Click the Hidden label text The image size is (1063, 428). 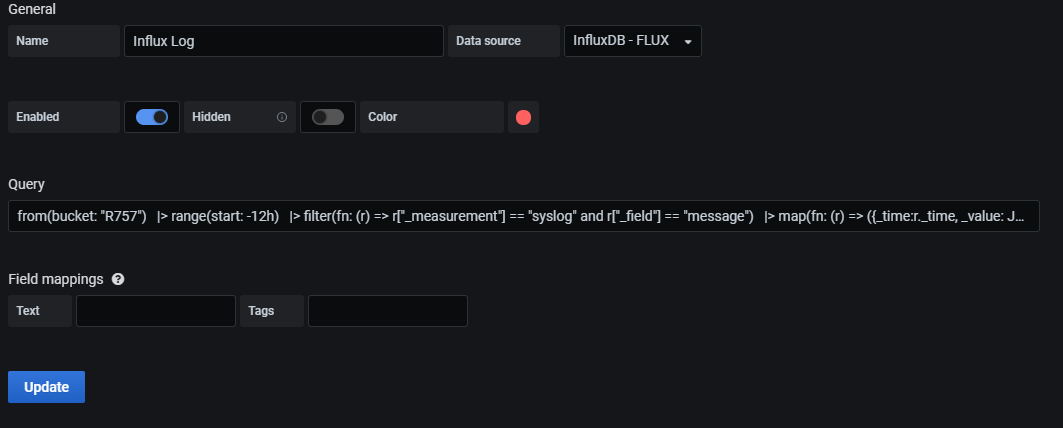212,117
